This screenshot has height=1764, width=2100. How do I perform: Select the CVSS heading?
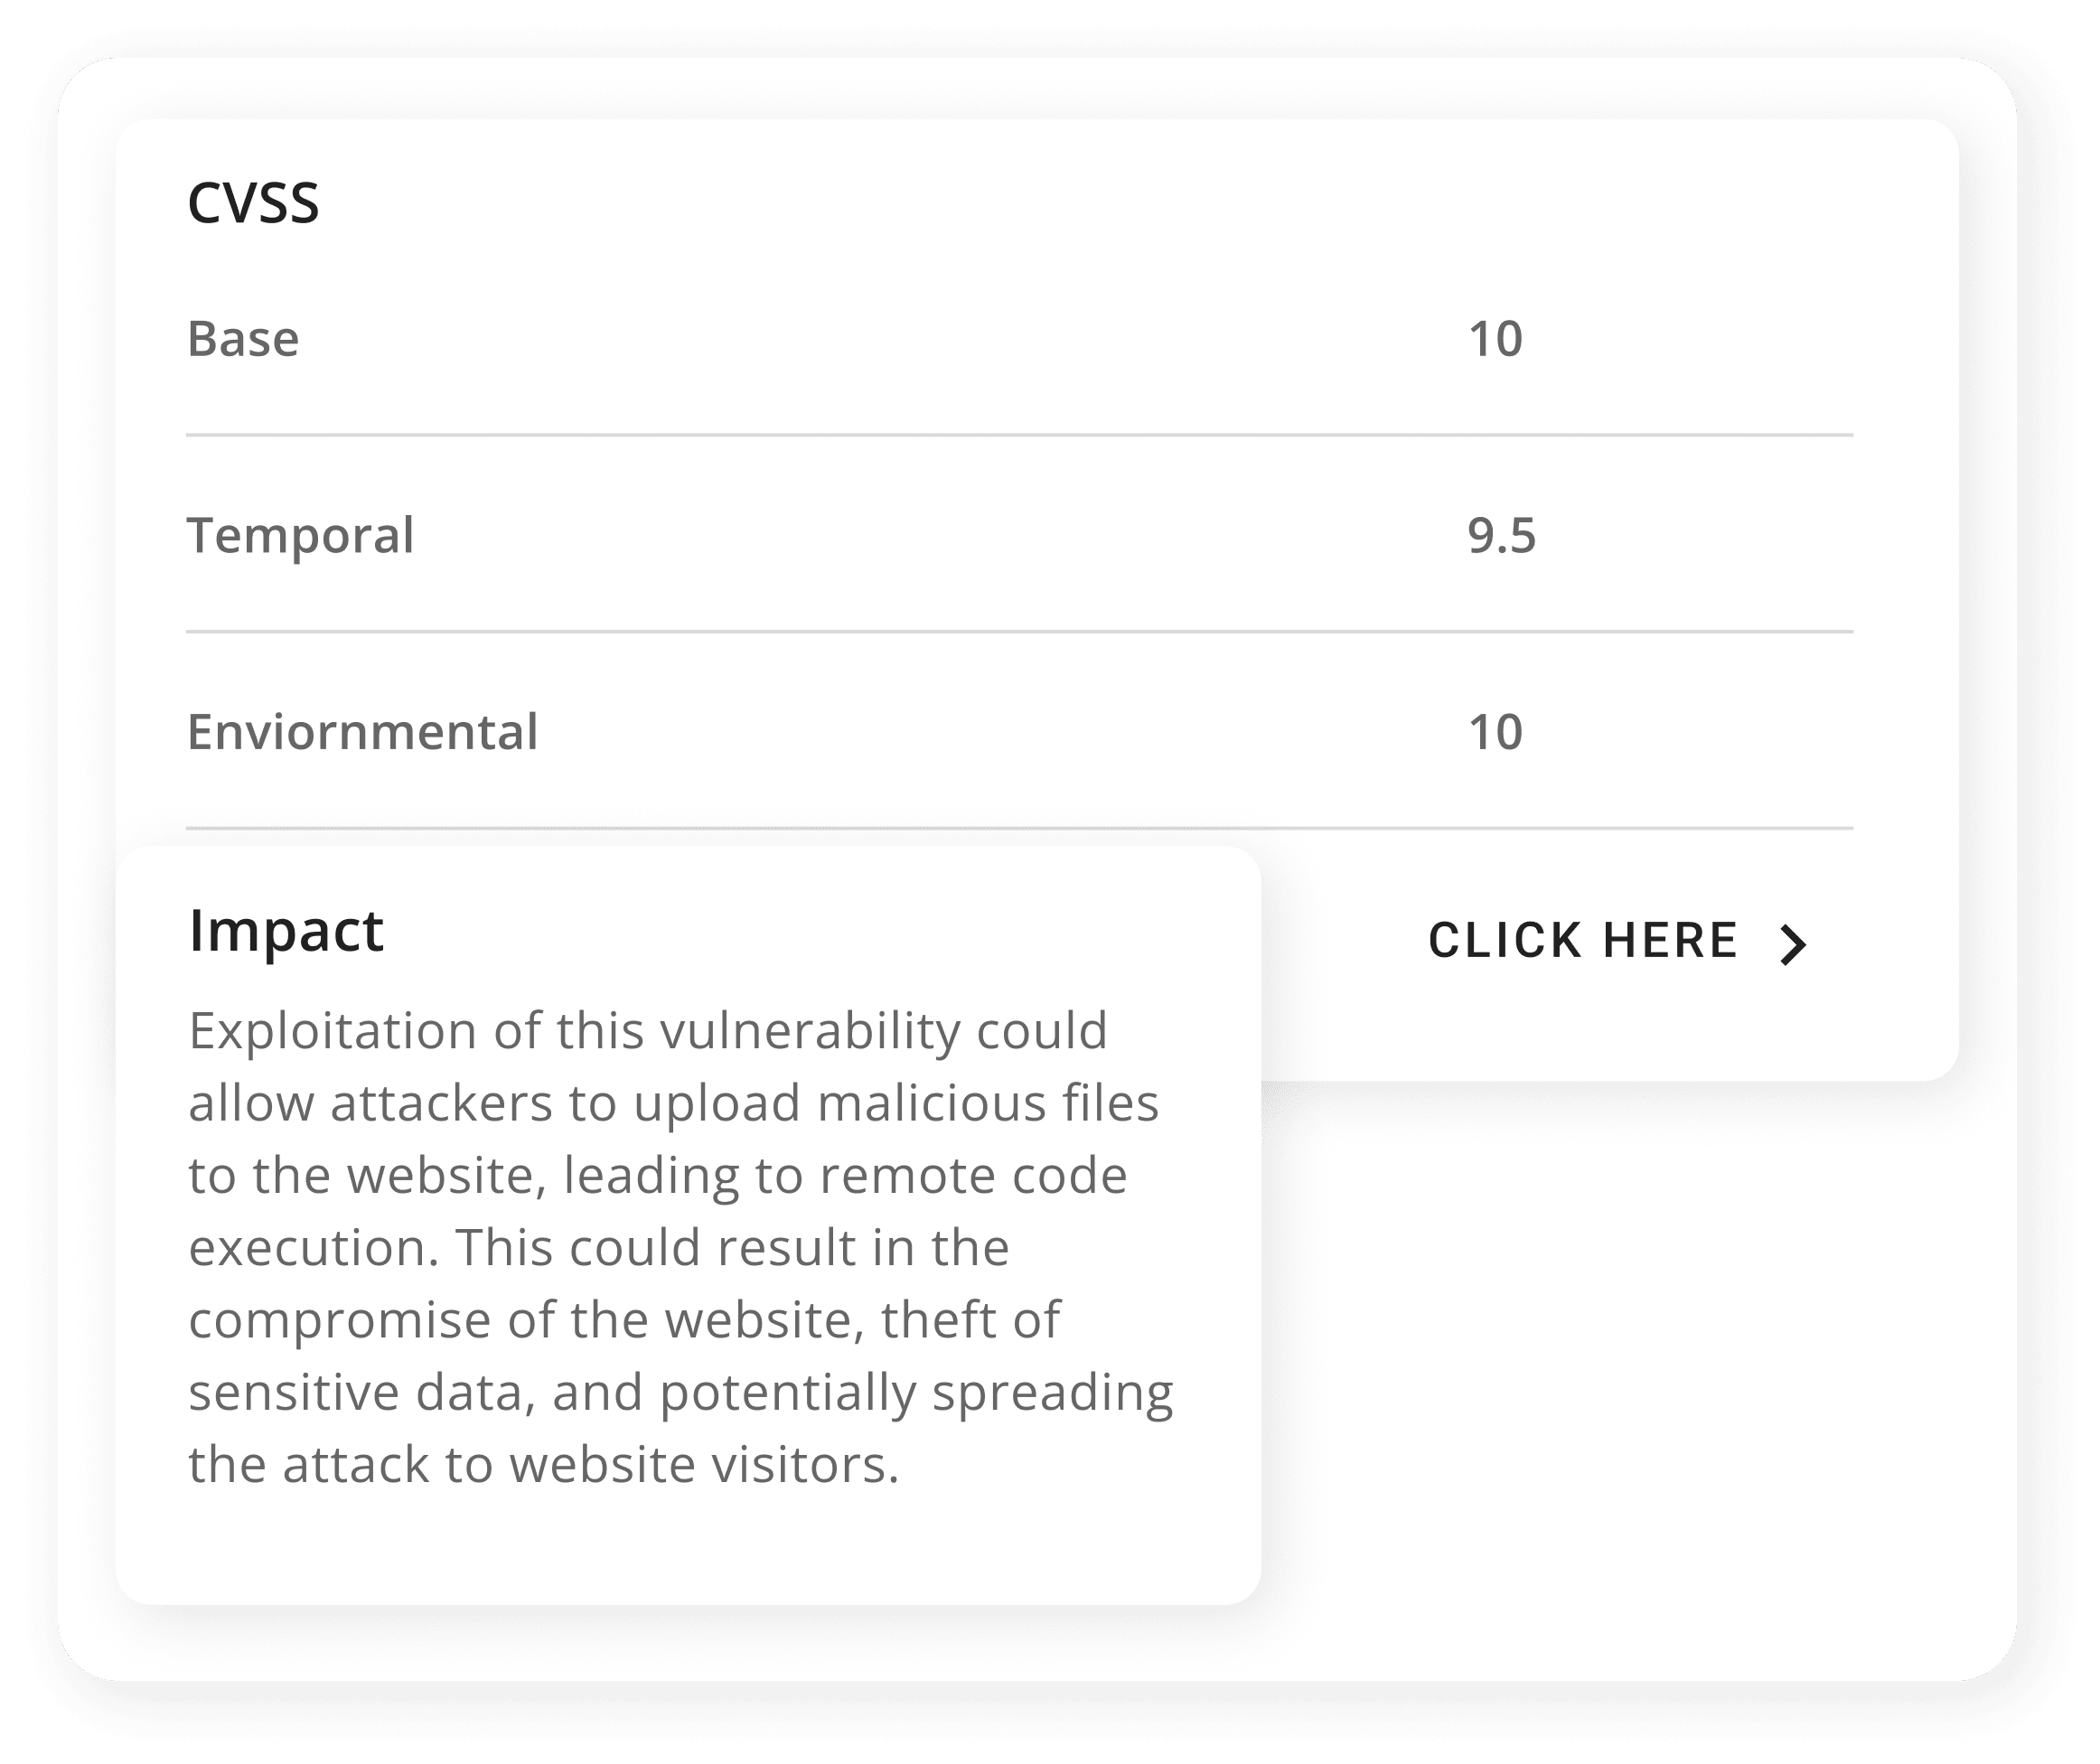253,203
